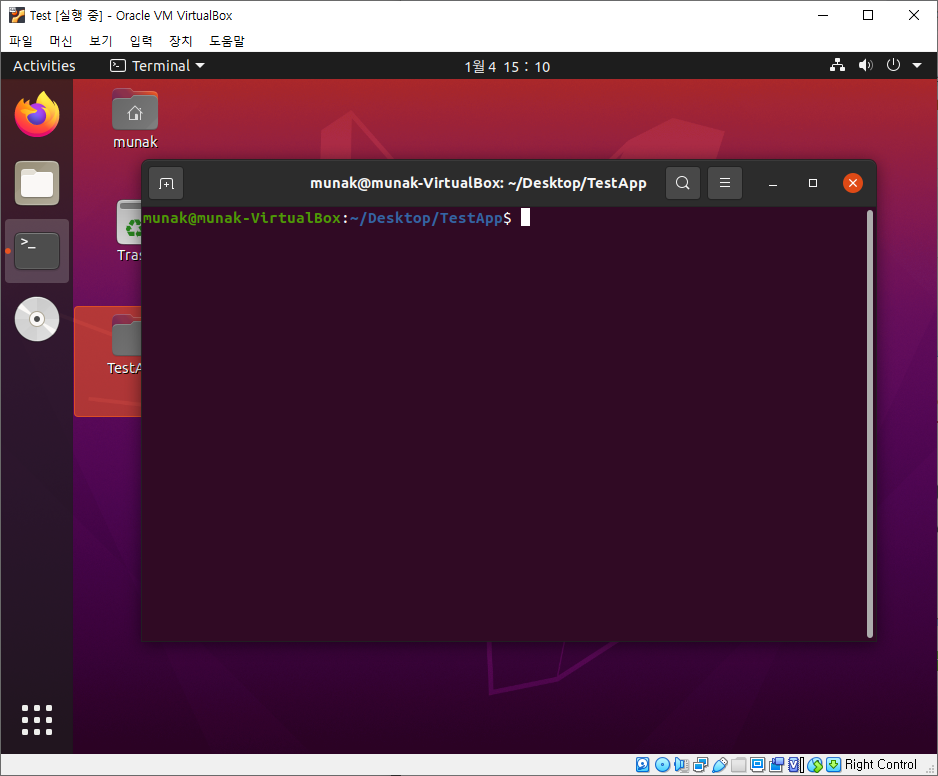The height and width of the screenshot is (776, 938).
Task: Click the terminal title munak@munak-VirtualBox
Action: (x=478, y=183)
